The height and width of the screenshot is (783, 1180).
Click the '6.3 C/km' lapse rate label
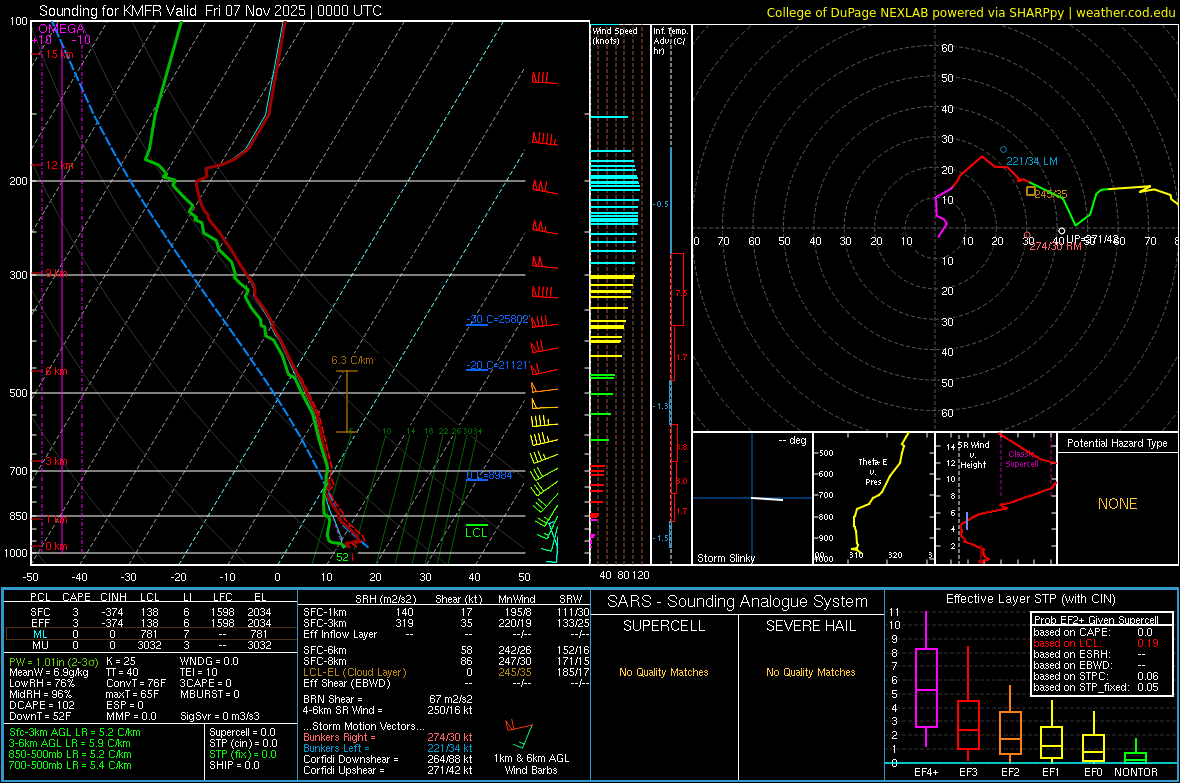point(352,360)
